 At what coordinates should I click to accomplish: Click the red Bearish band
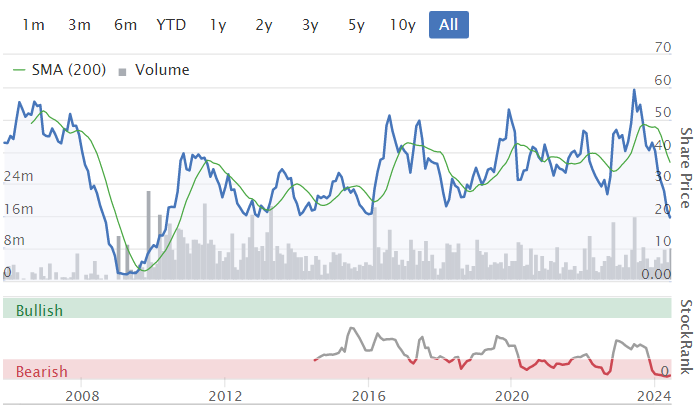click(x=337, y=369)
